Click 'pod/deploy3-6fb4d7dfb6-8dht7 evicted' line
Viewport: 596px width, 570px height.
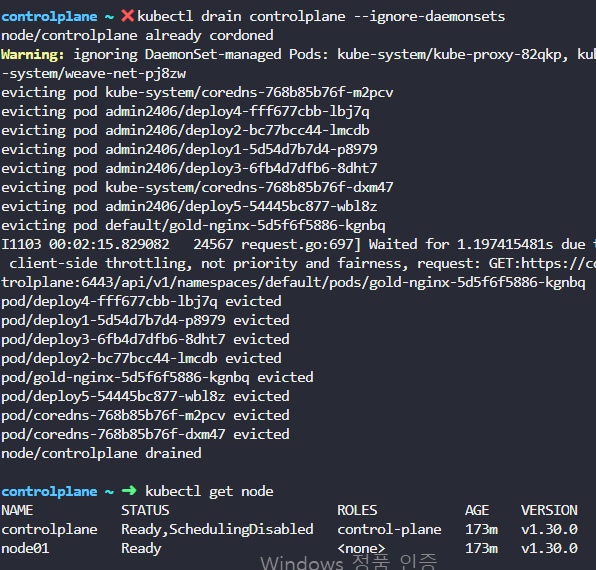(145, 340)
